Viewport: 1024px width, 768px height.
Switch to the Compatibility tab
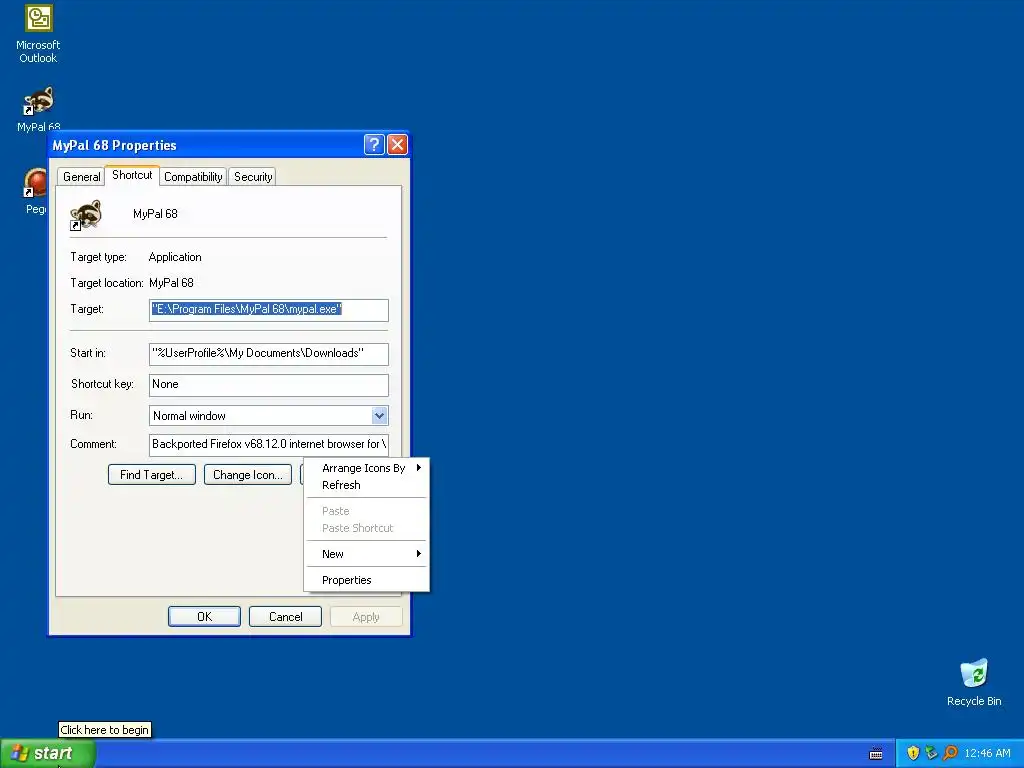[193, 176]
